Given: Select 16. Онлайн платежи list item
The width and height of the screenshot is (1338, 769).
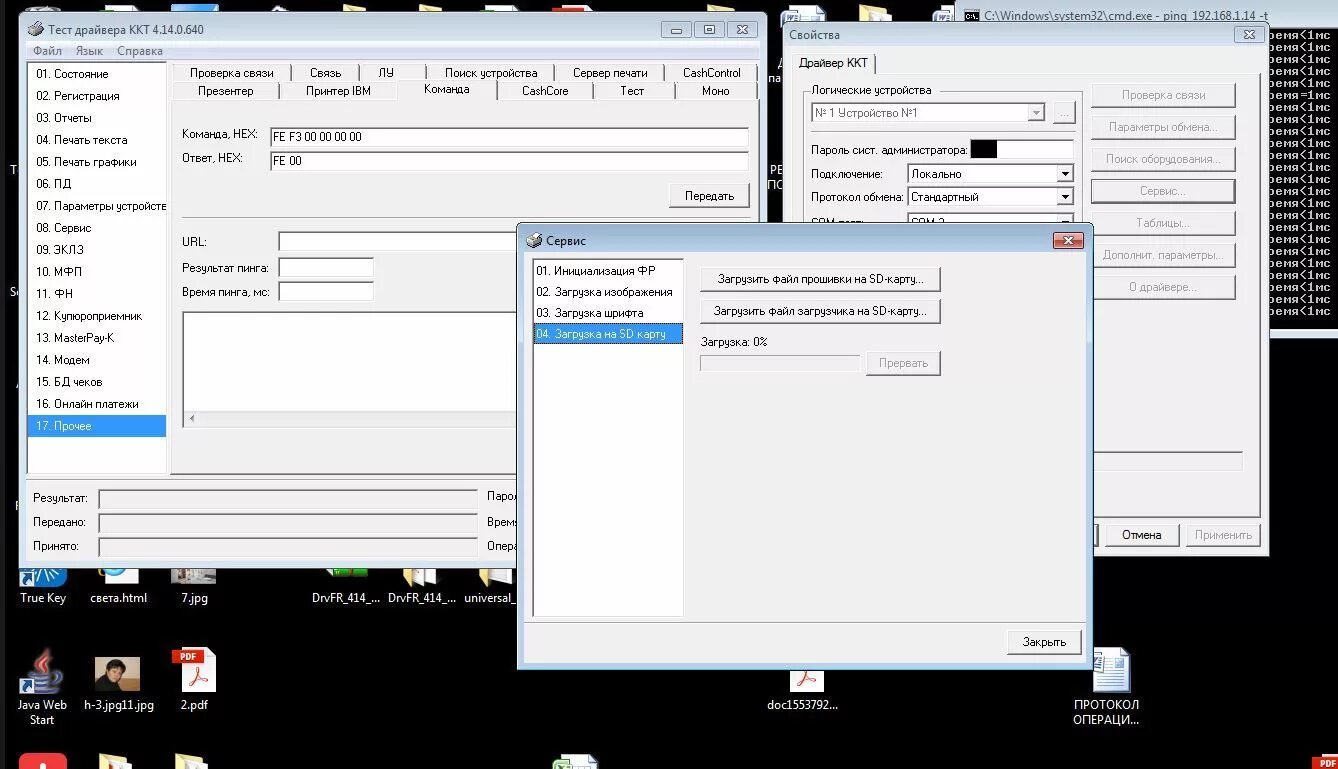Looking at the screenshot, I should pos(97,404).
